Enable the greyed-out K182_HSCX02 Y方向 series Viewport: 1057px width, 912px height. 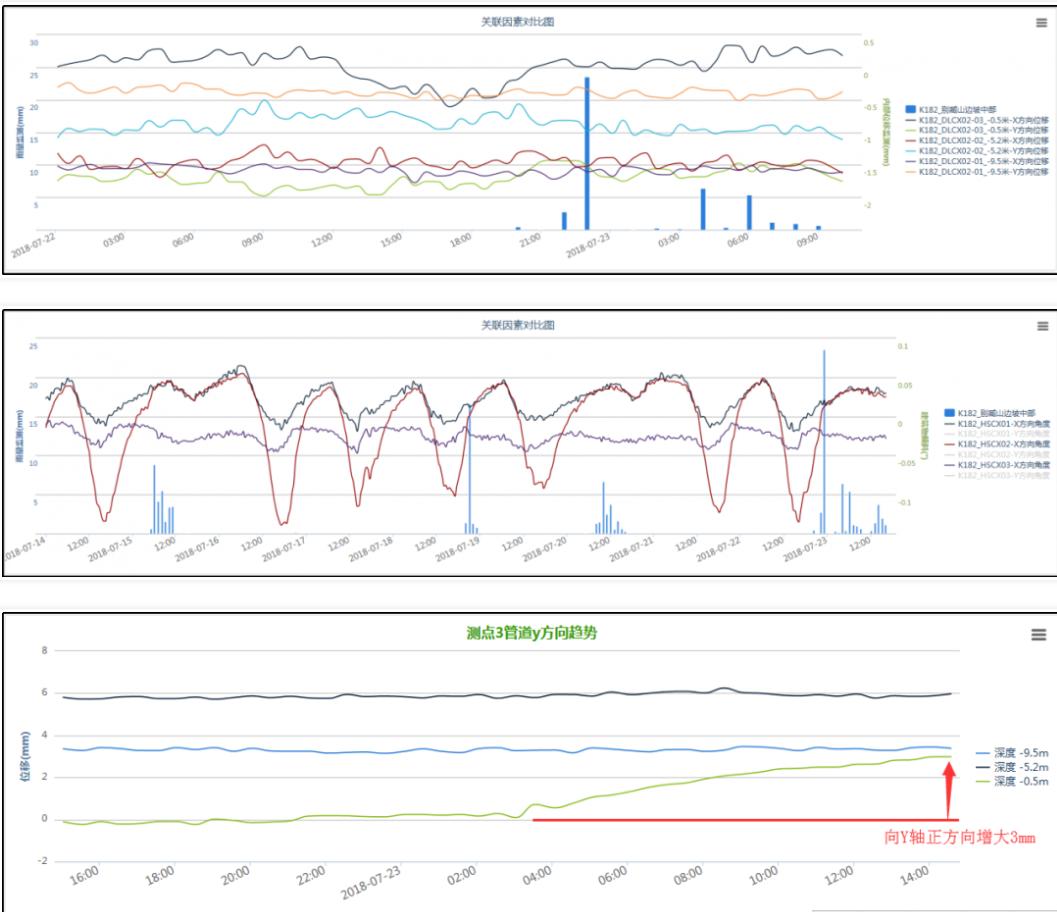tap(997, 455)
